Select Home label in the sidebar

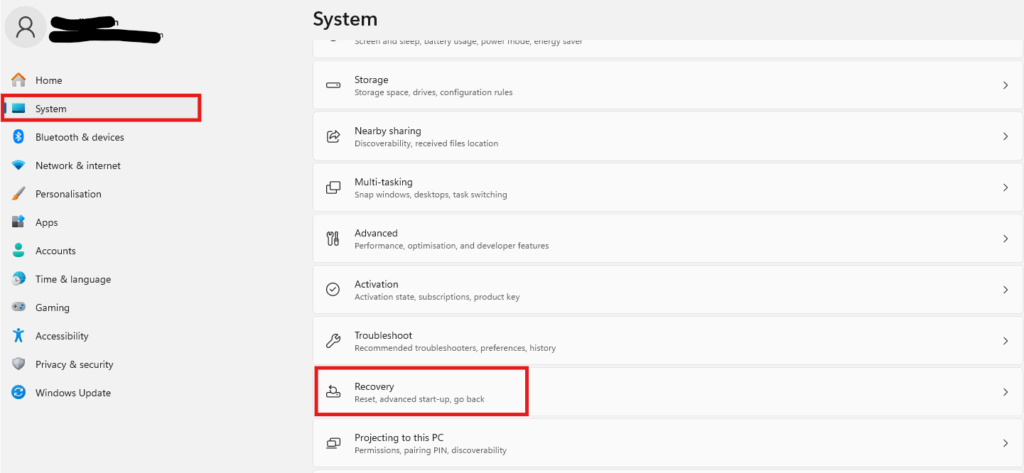coord(49,80)
